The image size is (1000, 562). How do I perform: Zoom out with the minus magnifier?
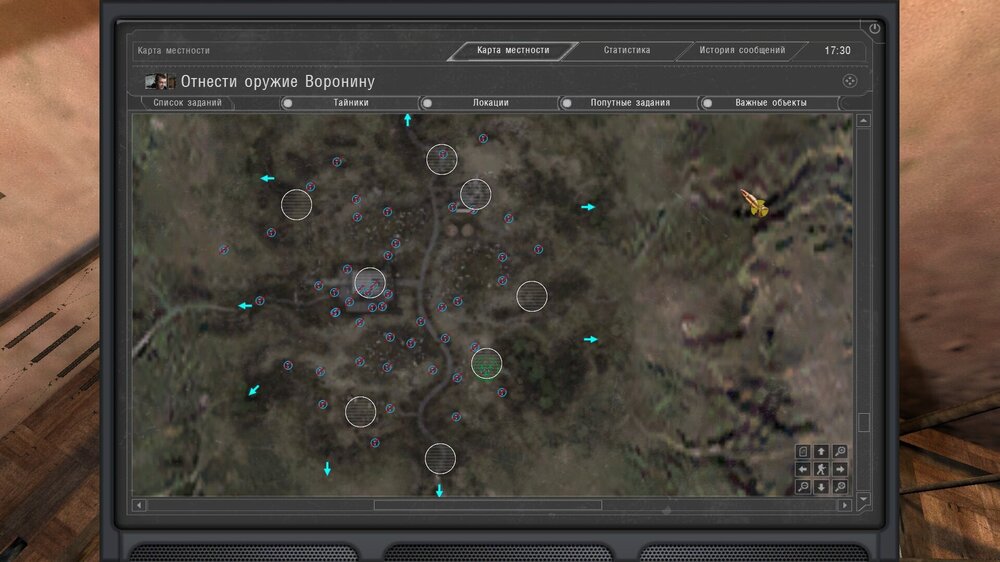click(x=803, y=487)
